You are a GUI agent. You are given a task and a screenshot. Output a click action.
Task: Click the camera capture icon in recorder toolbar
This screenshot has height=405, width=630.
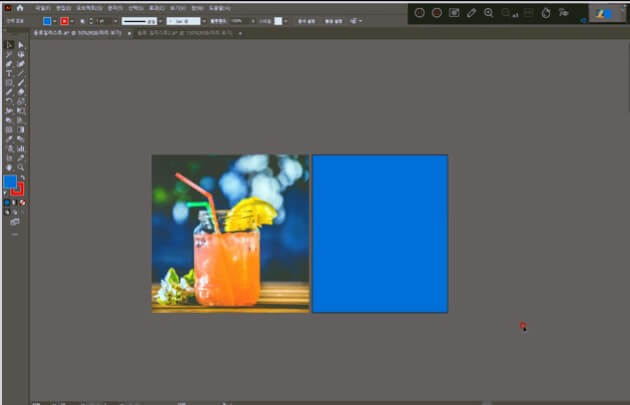[x=454, y=13]
